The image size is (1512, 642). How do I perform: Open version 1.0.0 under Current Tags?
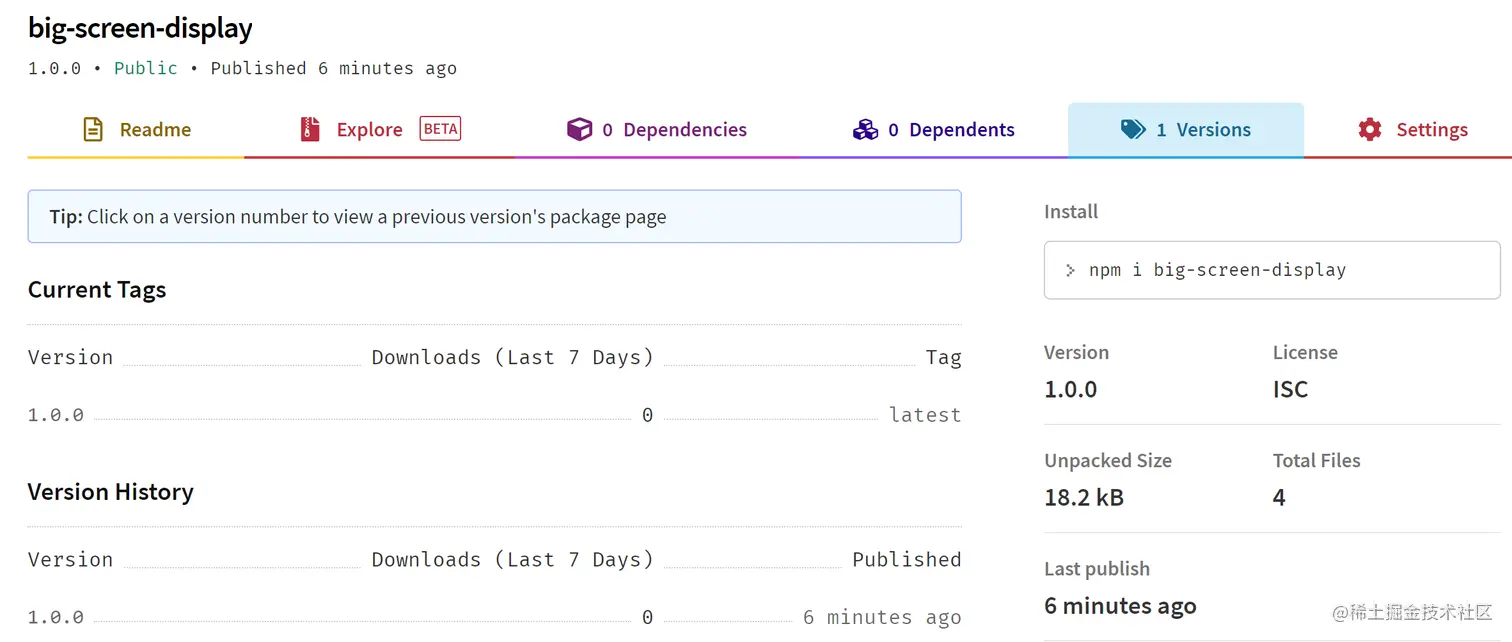coord(56,415)
